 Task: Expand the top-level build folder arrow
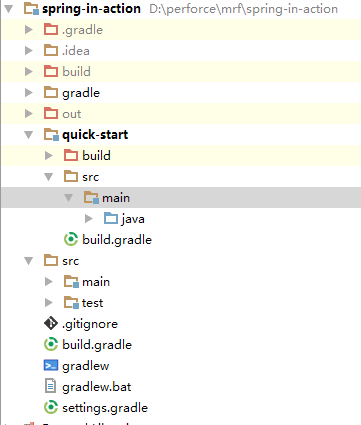click(29, 72)
